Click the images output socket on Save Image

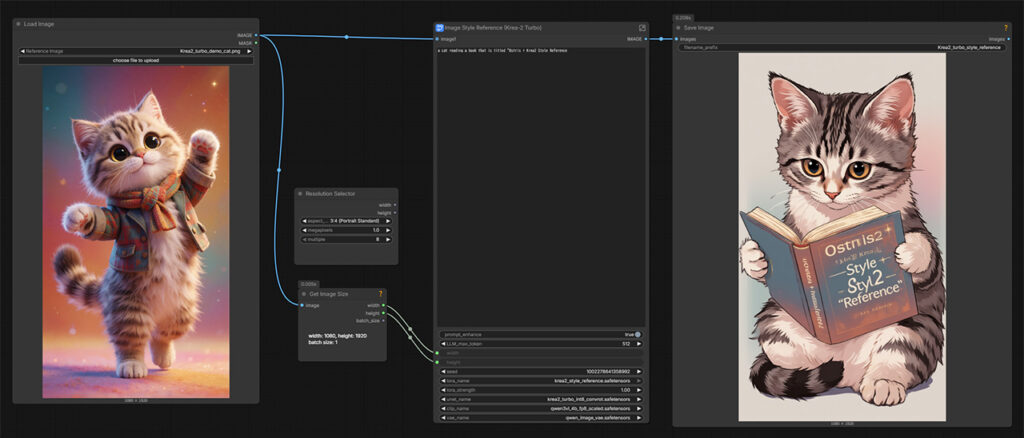pyautogui.click(x=1009, y=39)
